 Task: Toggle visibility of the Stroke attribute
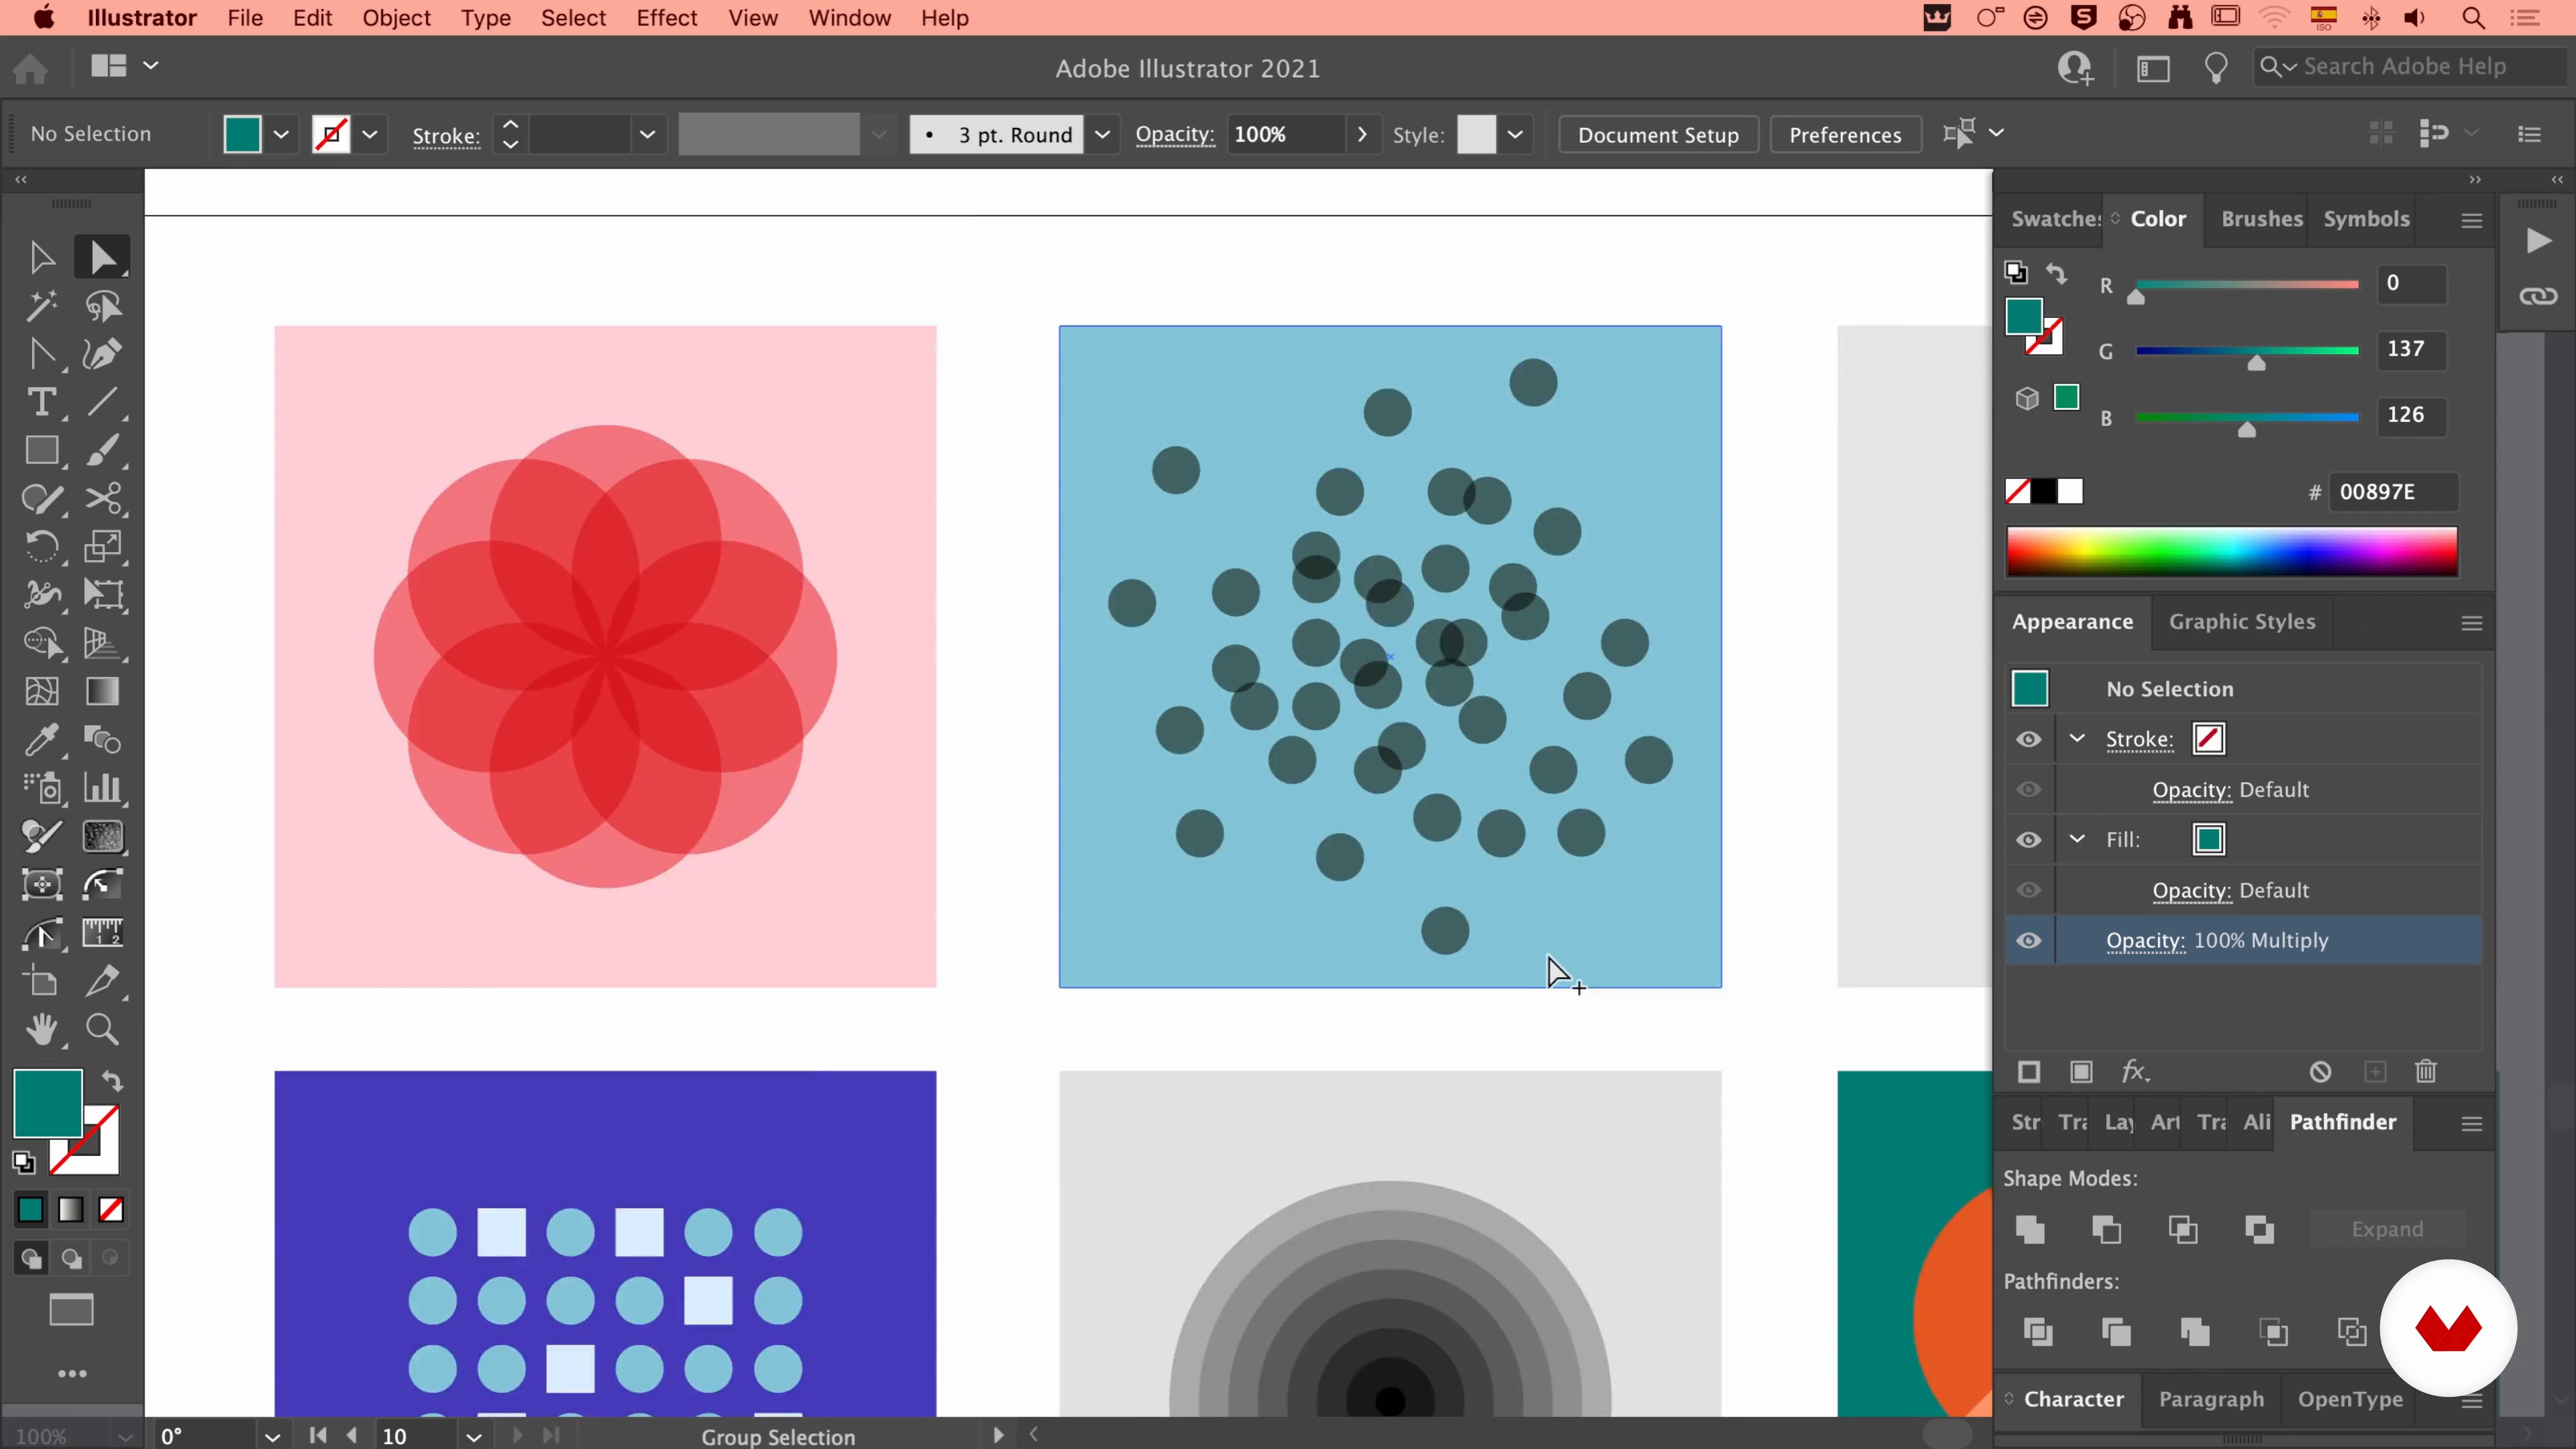[2028, 739]
